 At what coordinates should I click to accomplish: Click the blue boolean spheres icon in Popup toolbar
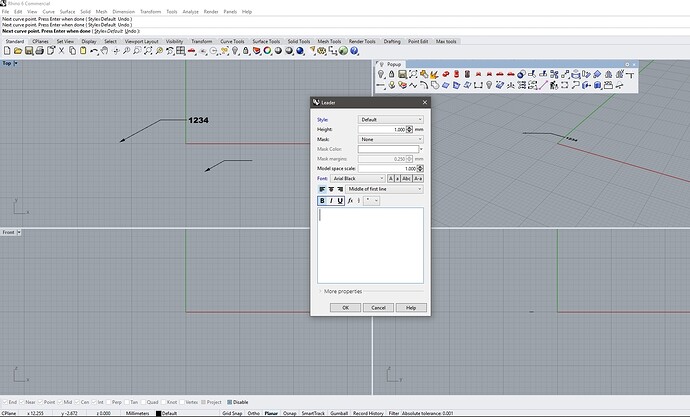click(x=521, y=74)
